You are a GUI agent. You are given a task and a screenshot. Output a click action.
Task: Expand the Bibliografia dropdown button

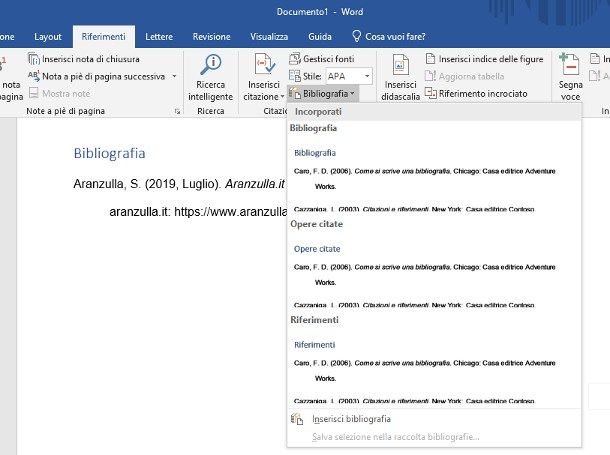coord(323,94)
